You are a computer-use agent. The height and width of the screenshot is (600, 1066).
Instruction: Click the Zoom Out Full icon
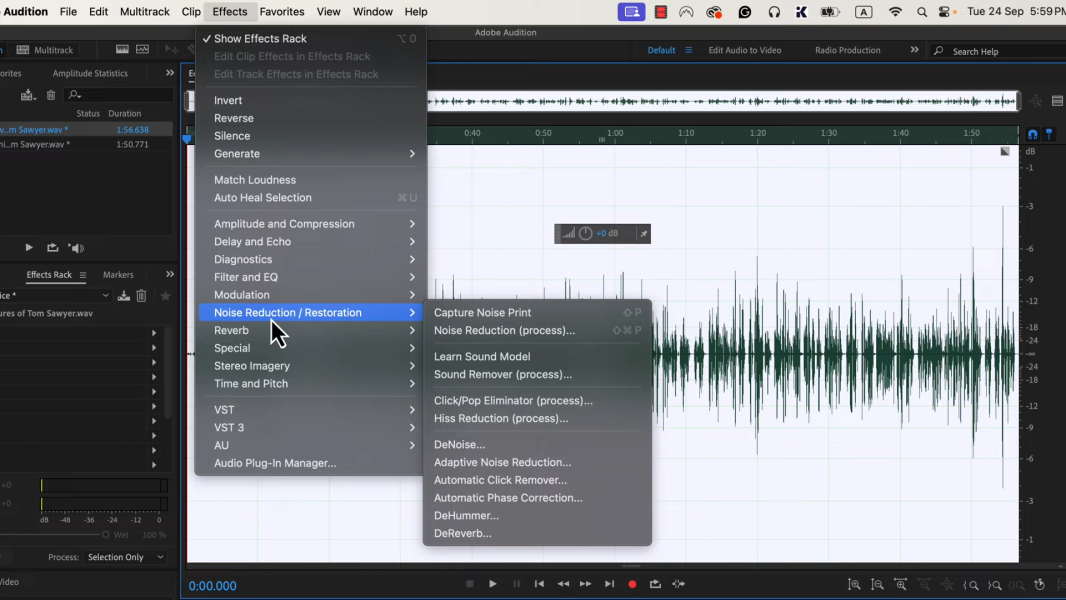(946, 584)
